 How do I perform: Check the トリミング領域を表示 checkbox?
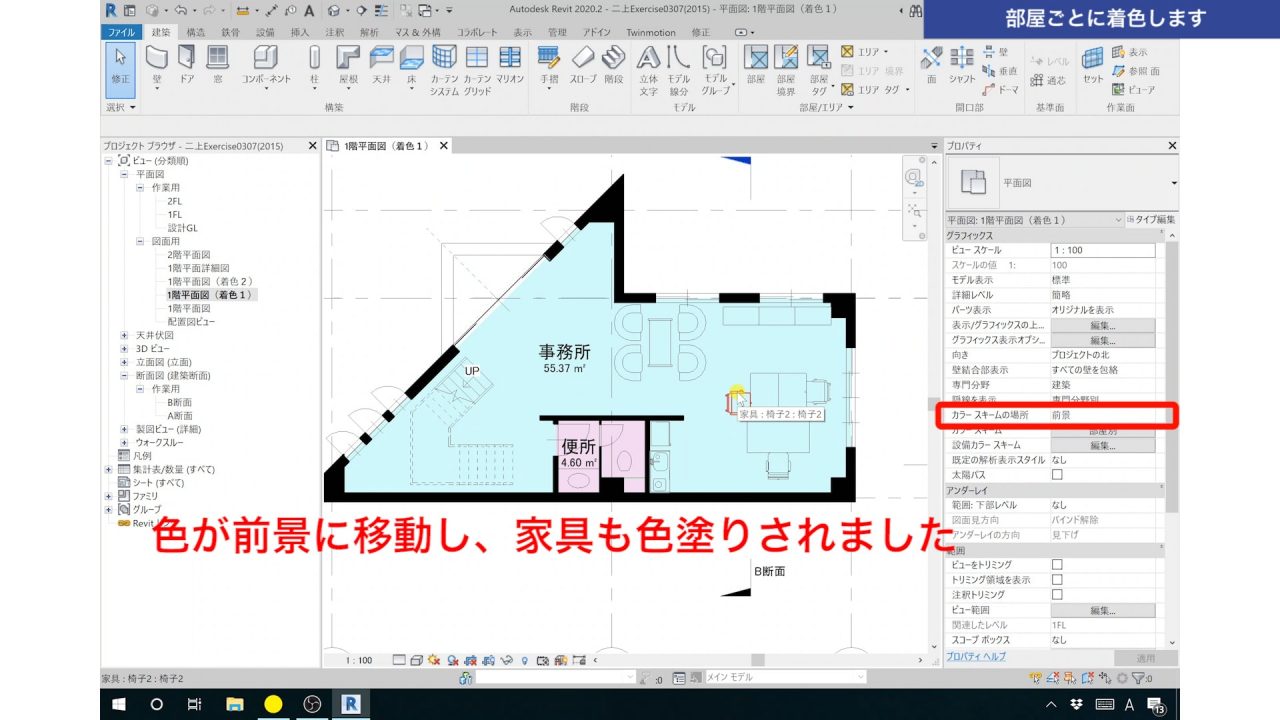1057,579
